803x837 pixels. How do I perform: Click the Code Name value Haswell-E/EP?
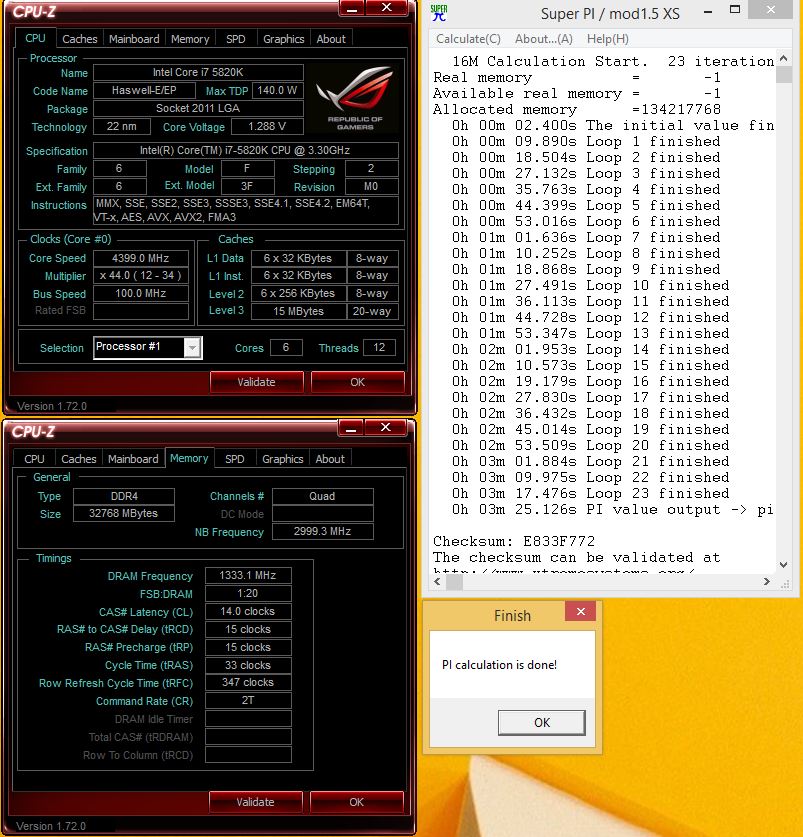click(144, 90)
